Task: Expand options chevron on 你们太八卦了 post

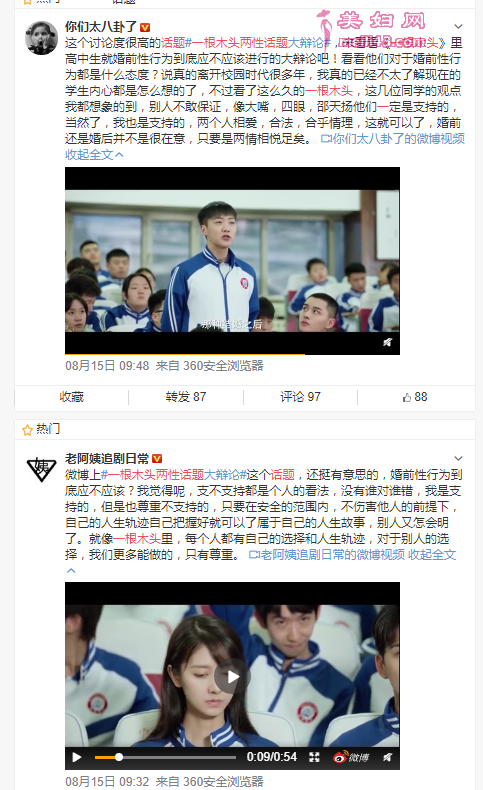Action: pos(458,26)
